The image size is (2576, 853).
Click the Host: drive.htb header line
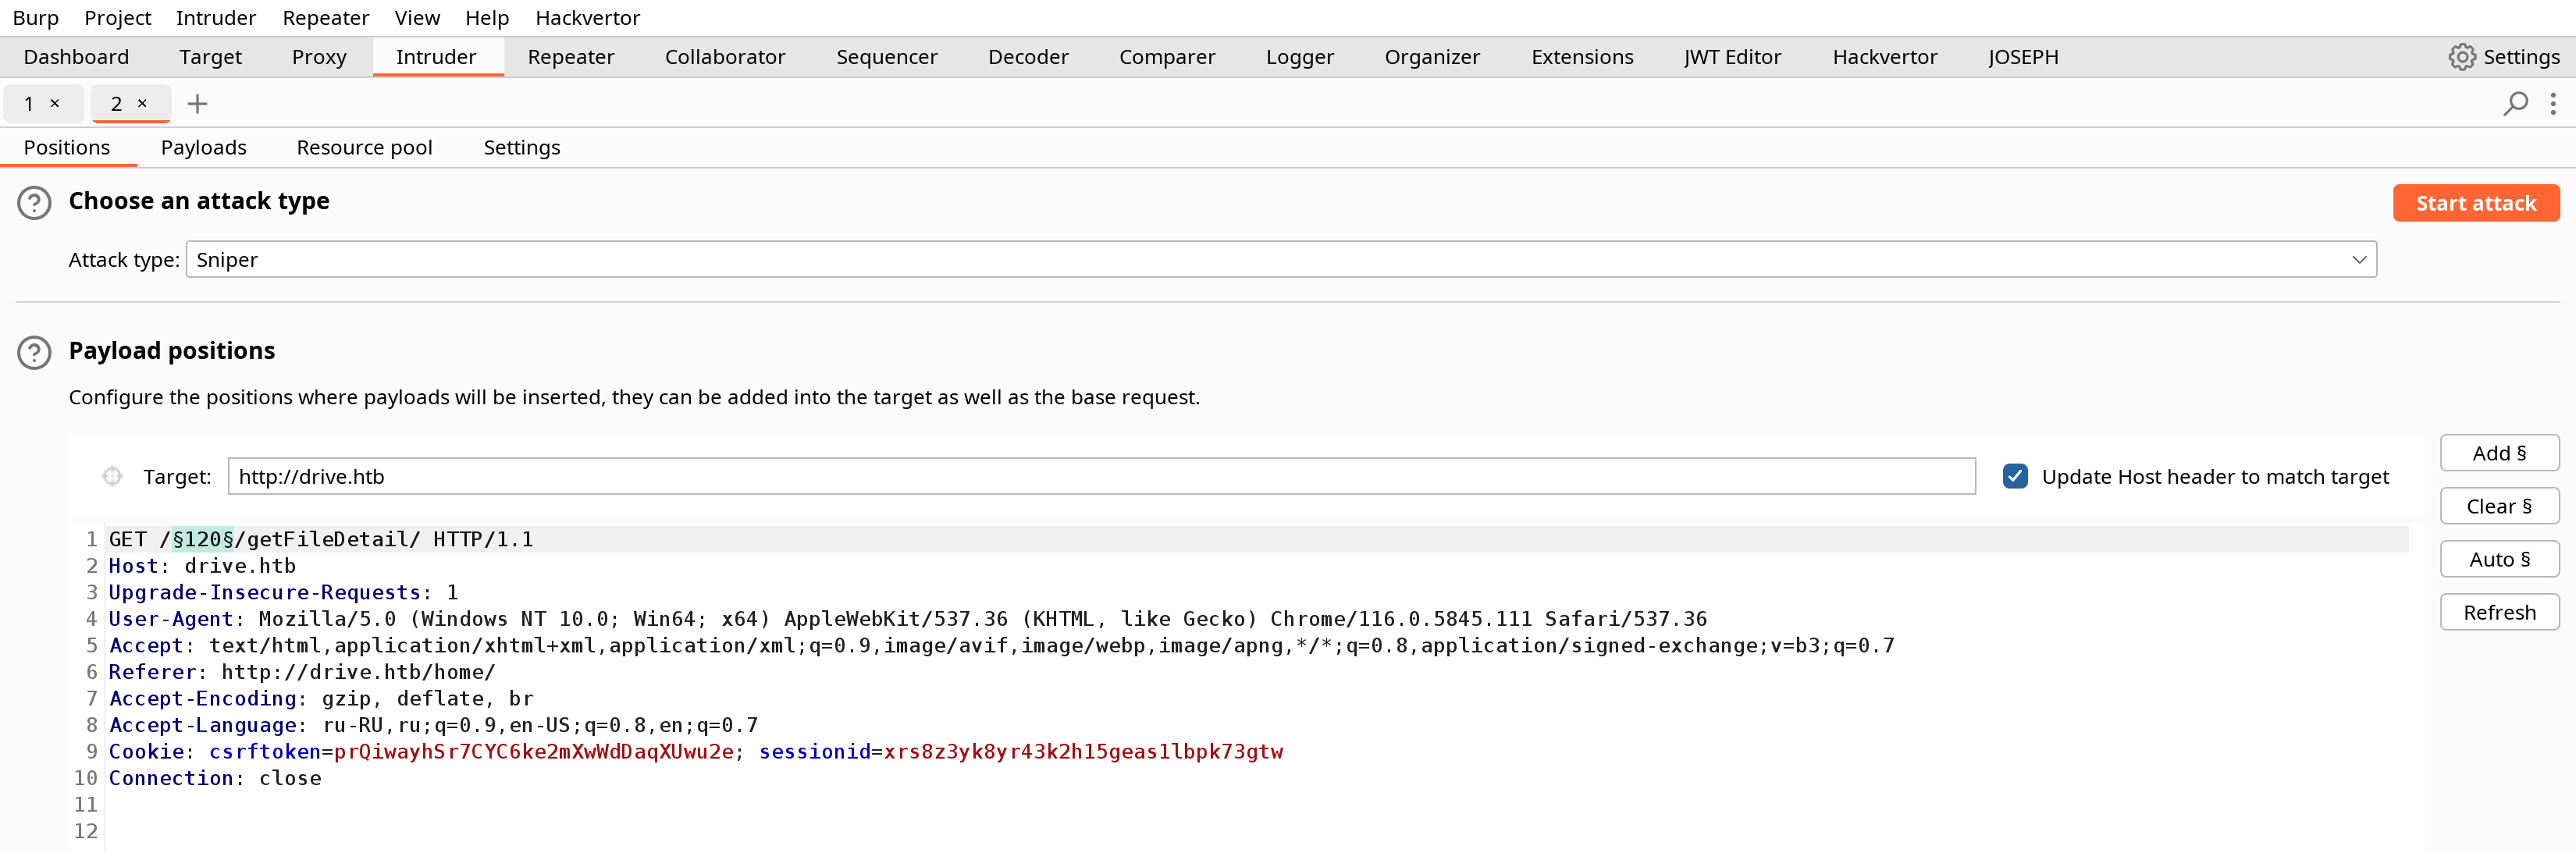(x=202, y=566)
